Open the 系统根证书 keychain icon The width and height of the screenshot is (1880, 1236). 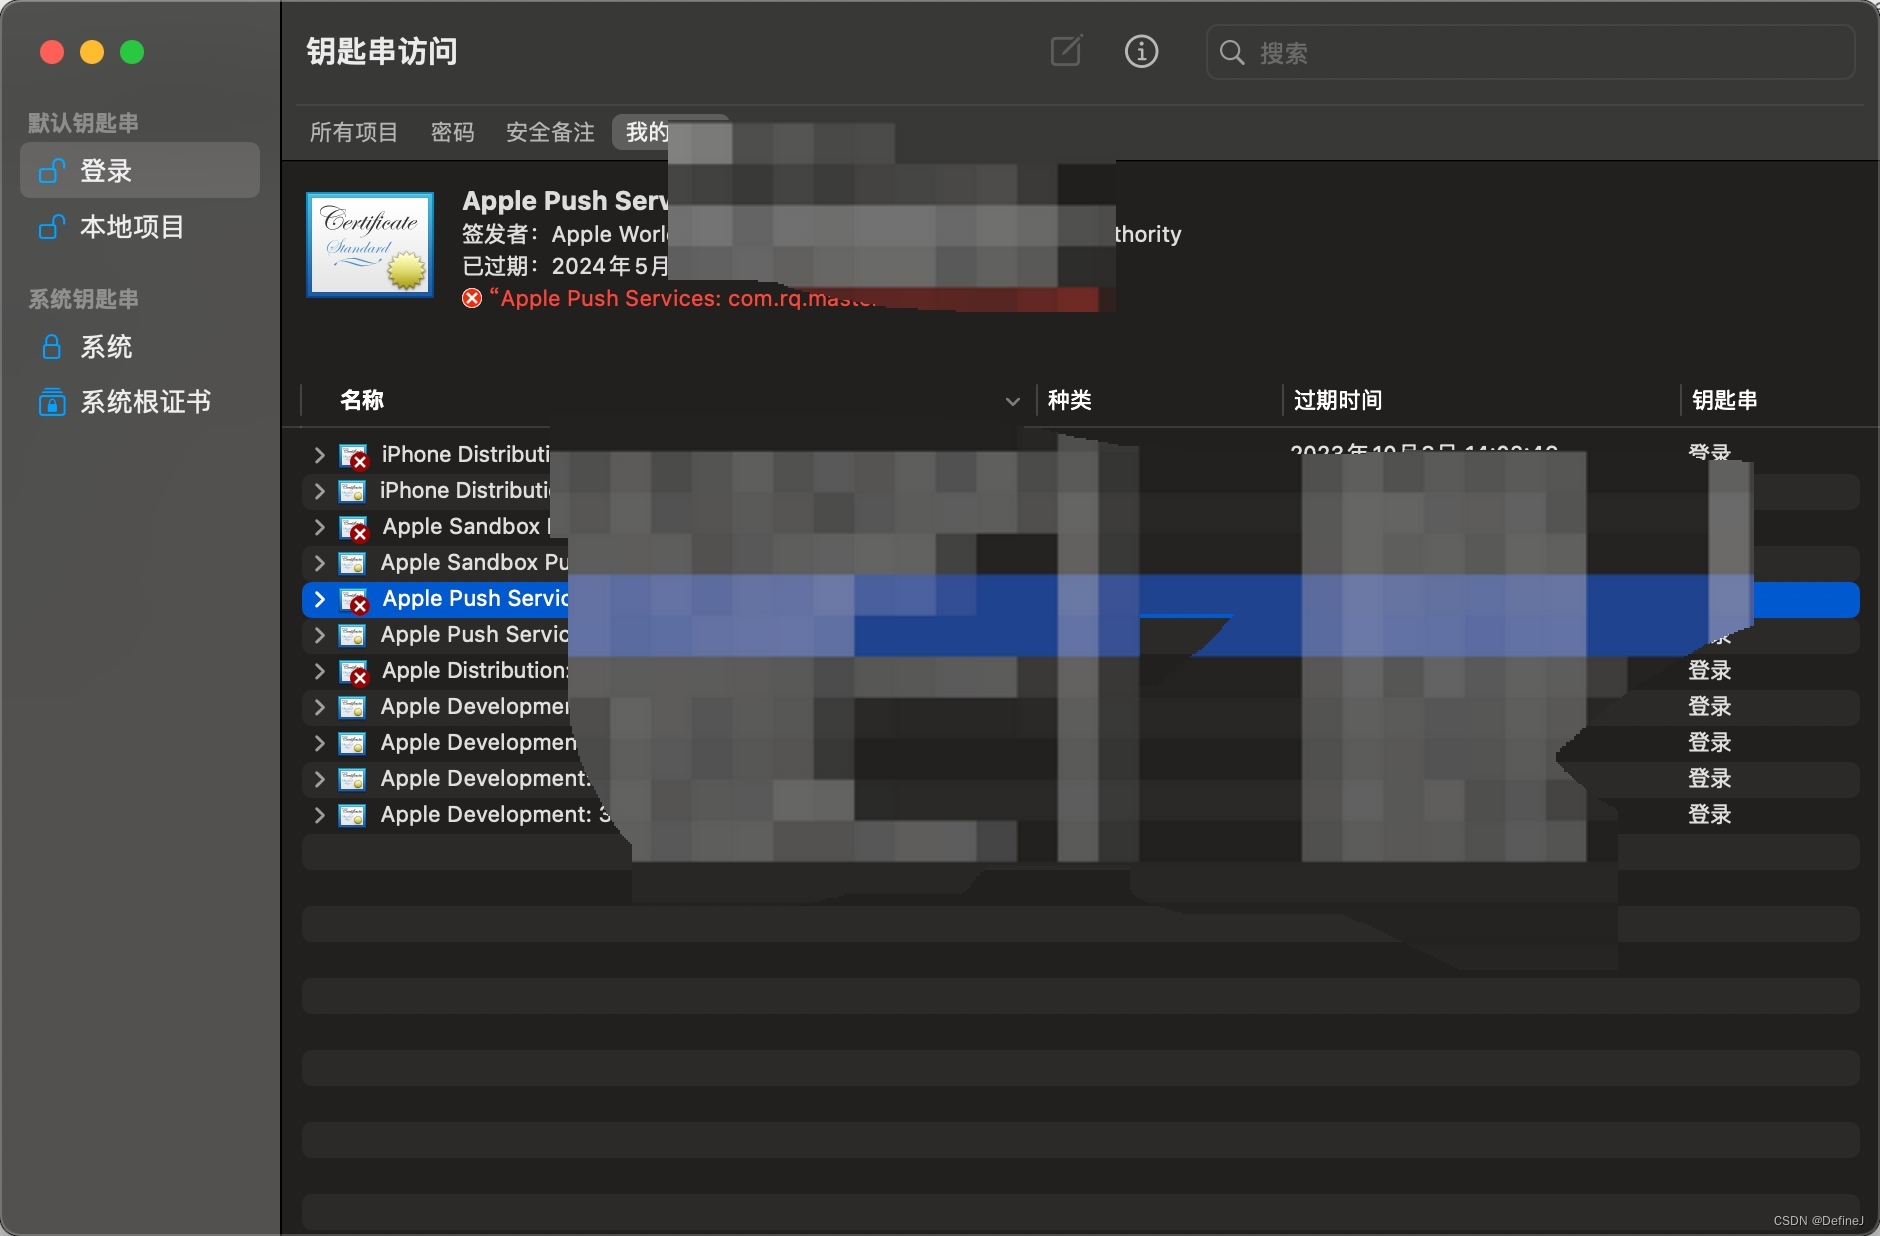click(x=52, y=402)
